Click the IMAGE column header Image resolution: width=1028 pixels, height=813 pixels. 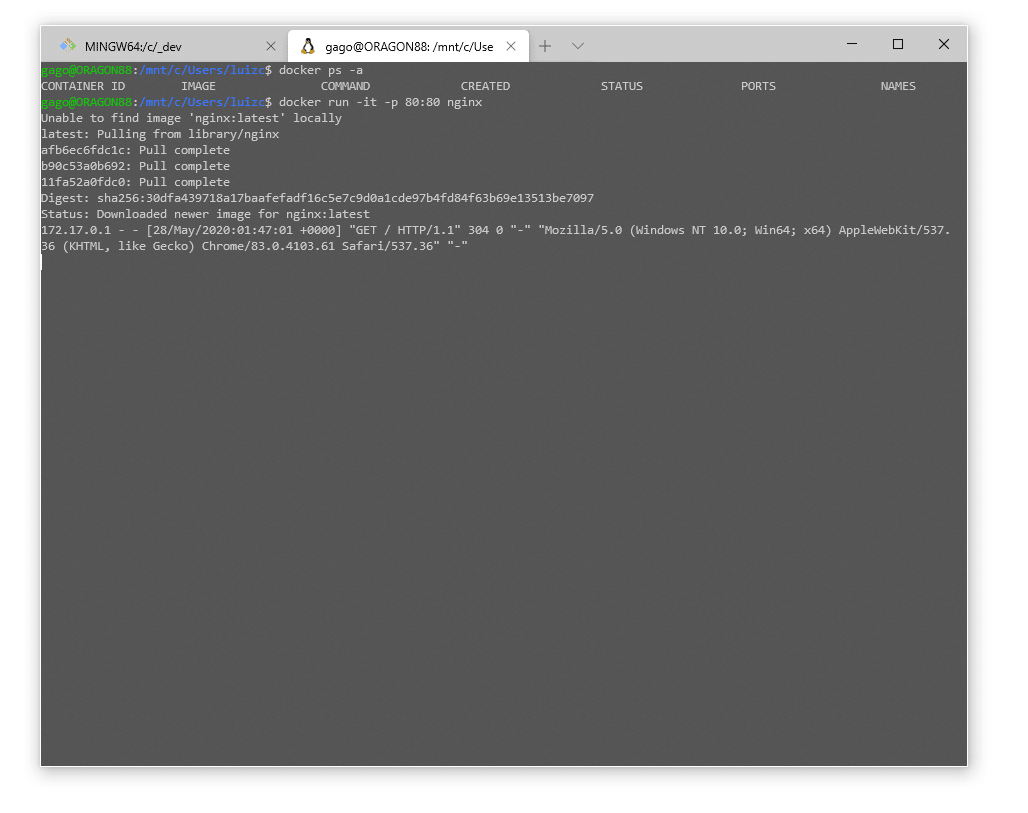coord(199,87)
